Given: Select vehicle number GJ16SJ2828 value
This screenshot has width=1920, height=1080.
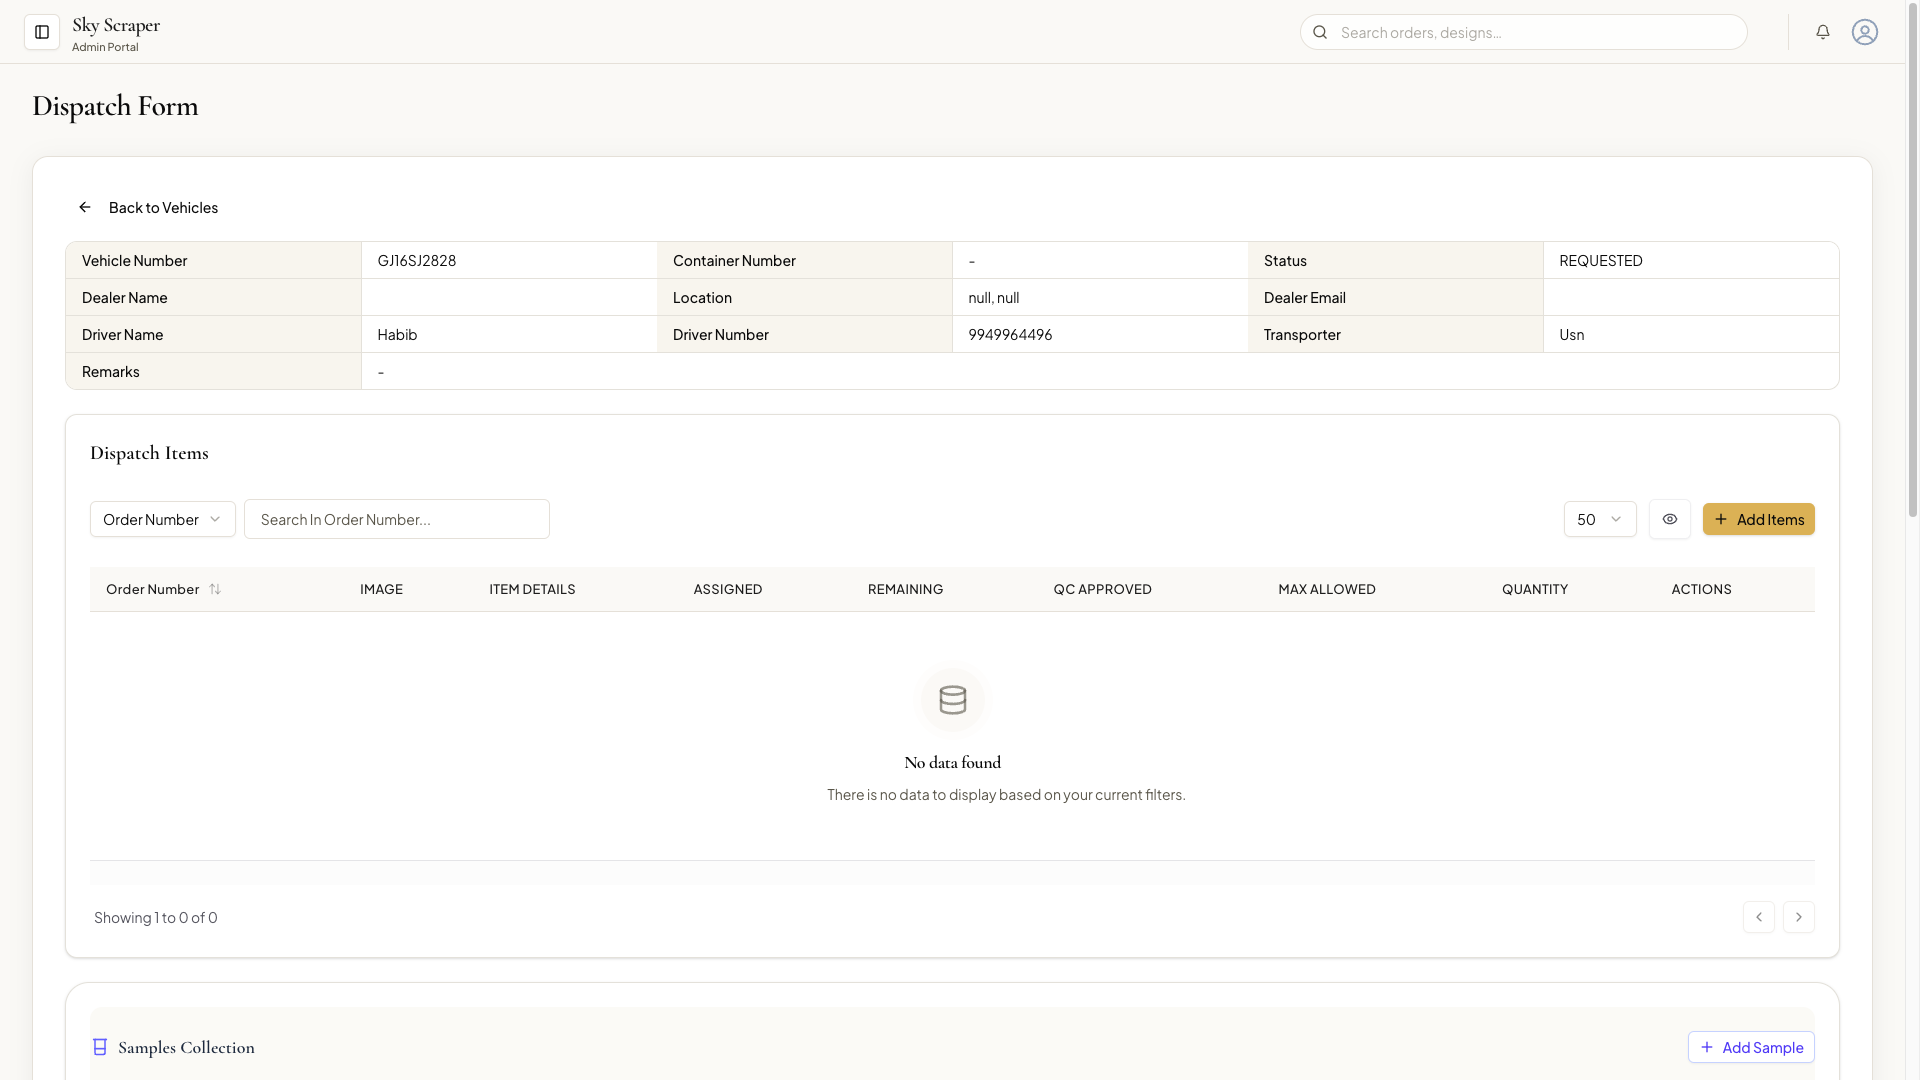Looking at the screenshot, I should 417,260.
